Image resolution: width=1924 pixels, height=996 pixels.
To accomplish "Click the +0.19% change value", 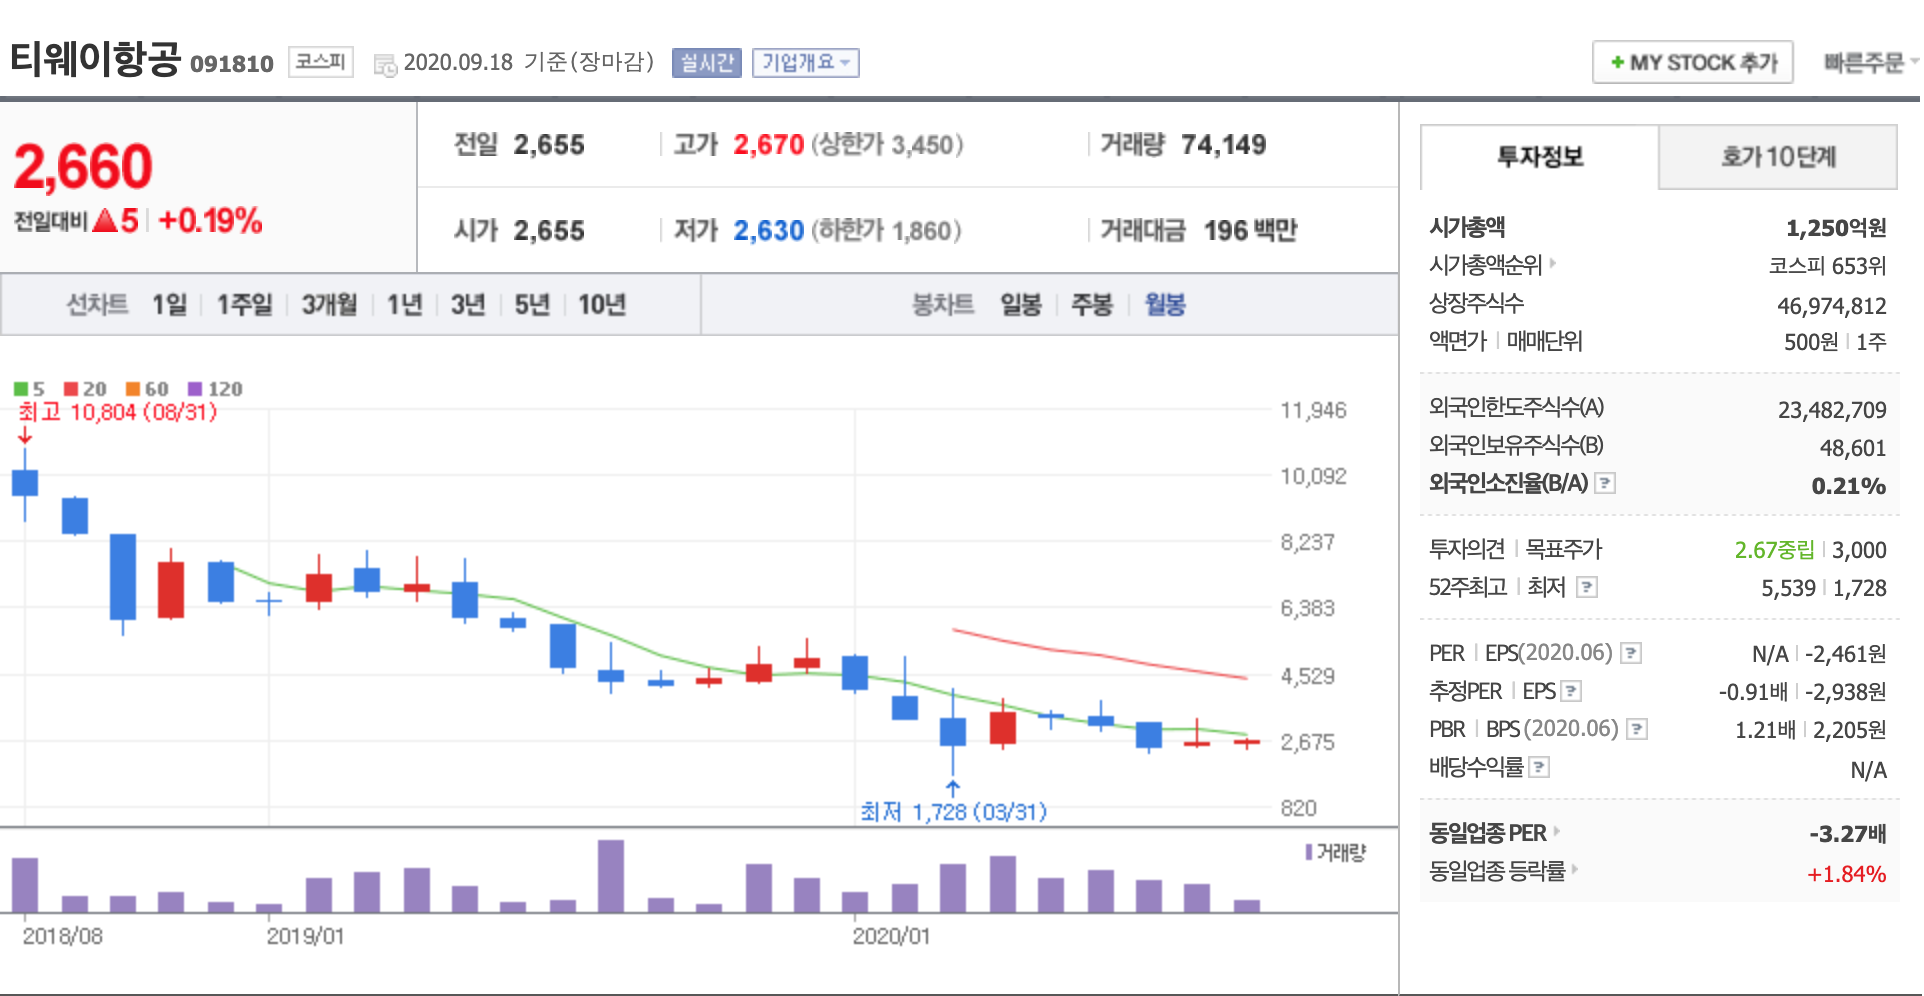I will tap(210, 221).
